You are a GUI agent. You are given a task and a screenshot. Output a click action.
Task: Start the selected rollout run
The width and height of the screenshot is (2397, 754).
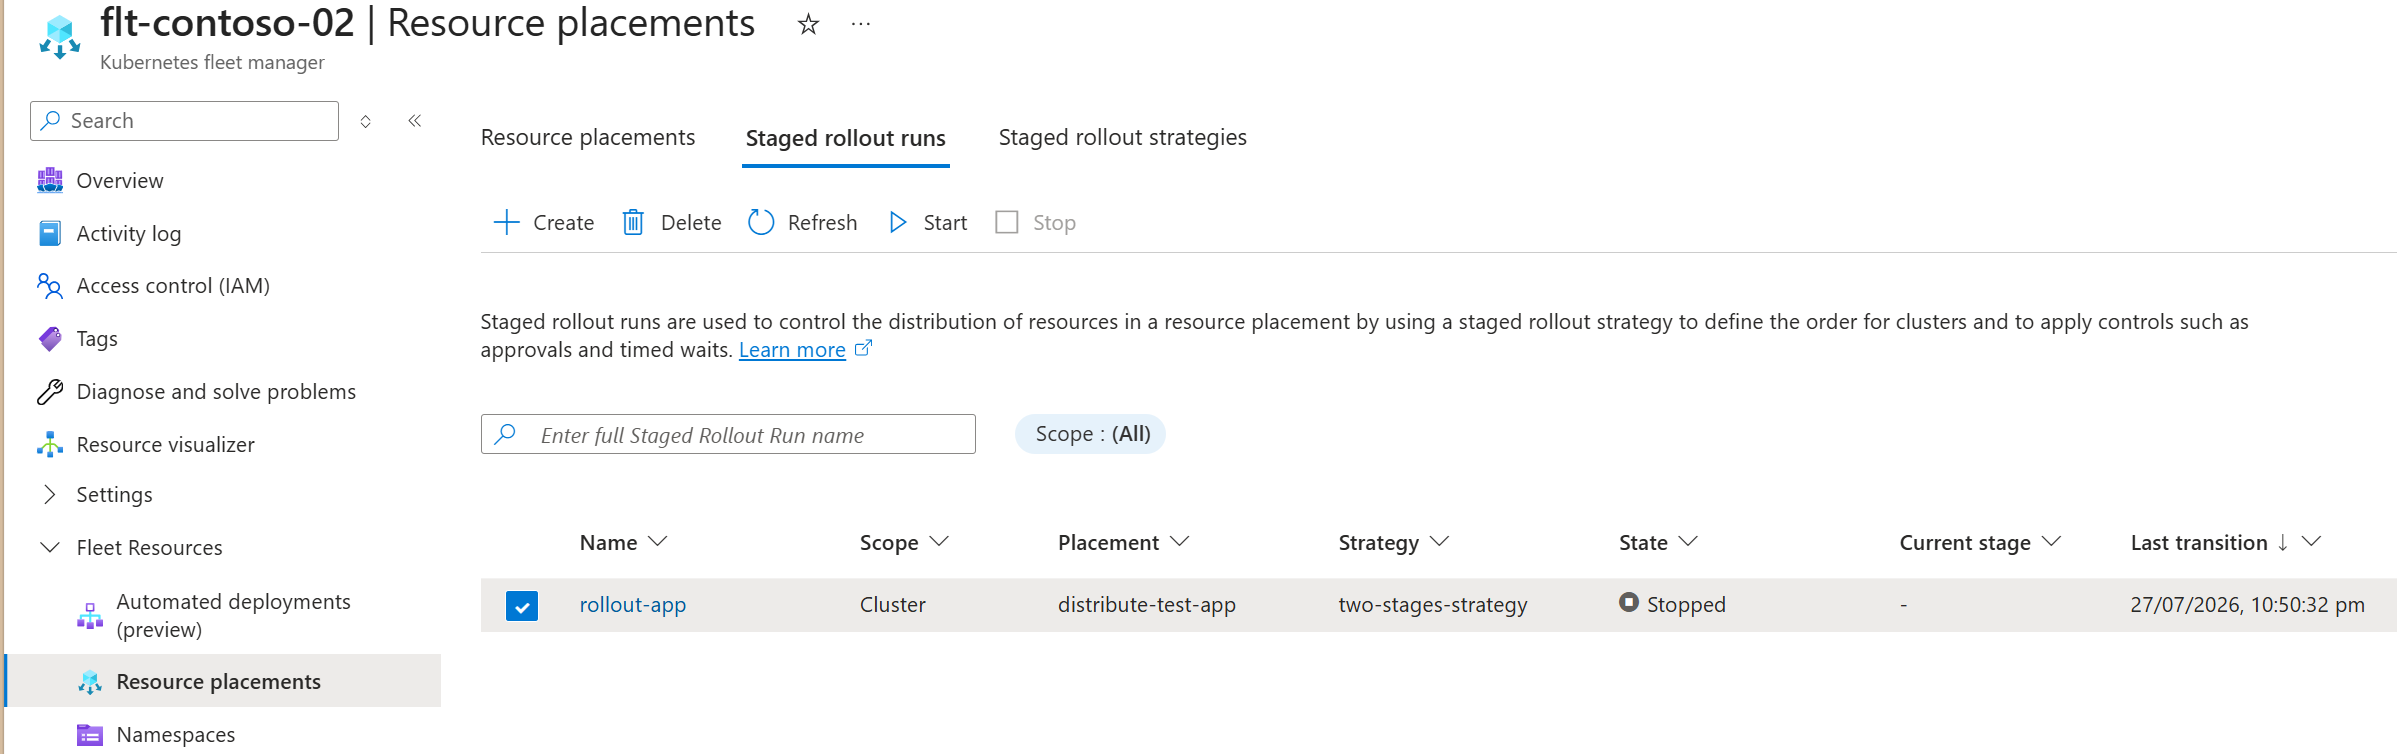[x=927, y=222]
